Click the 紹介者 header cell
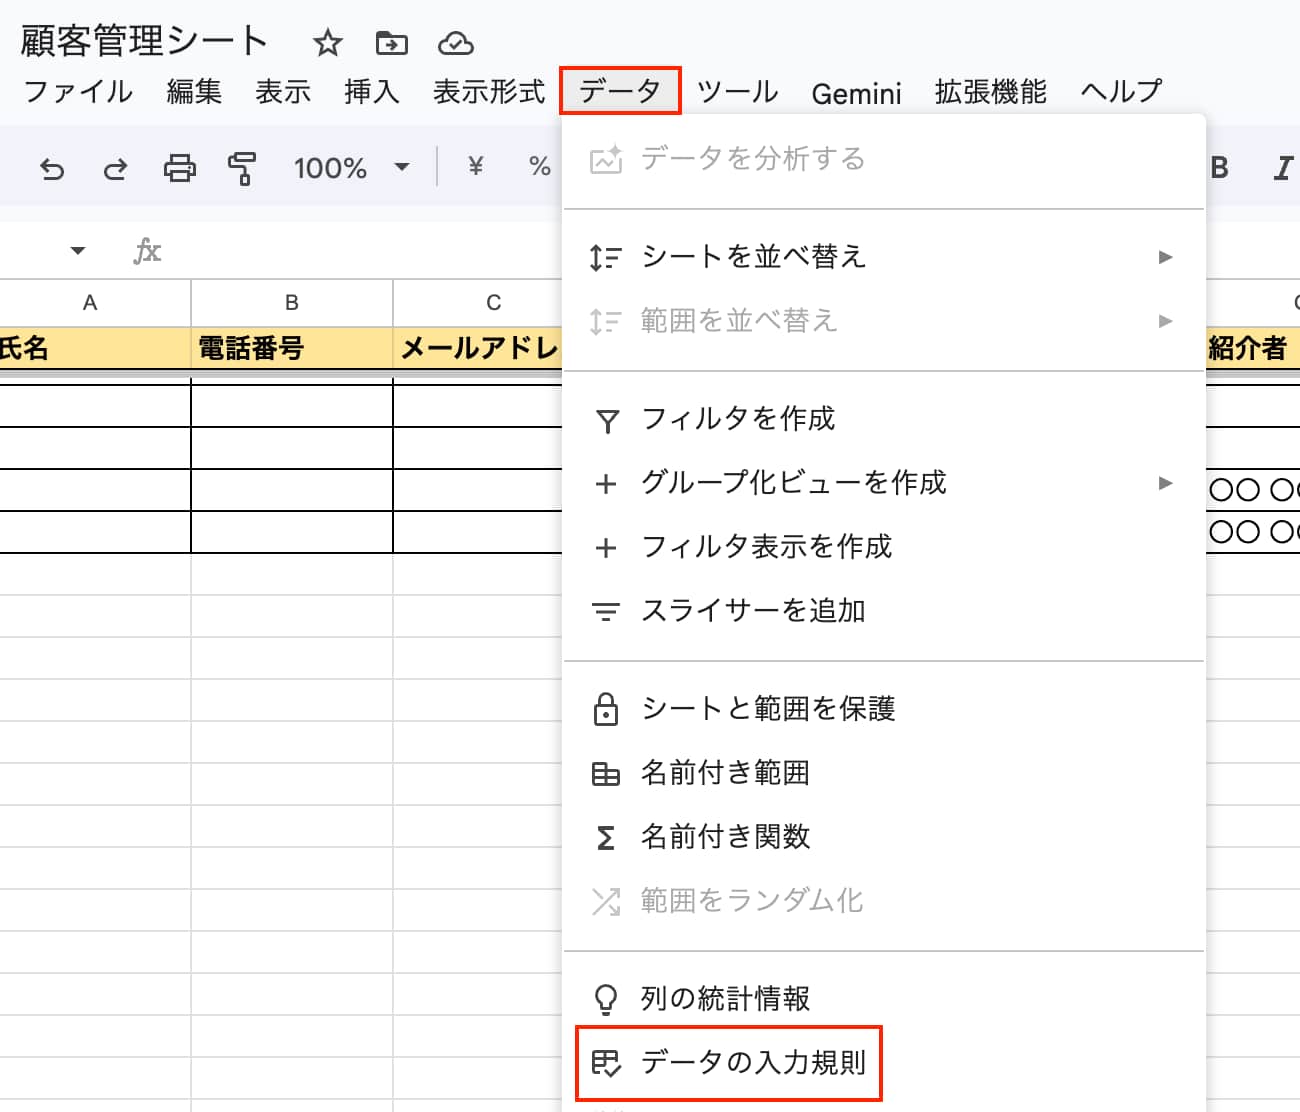Viewport: 1300px width, 1112px height. (1252, 348)
